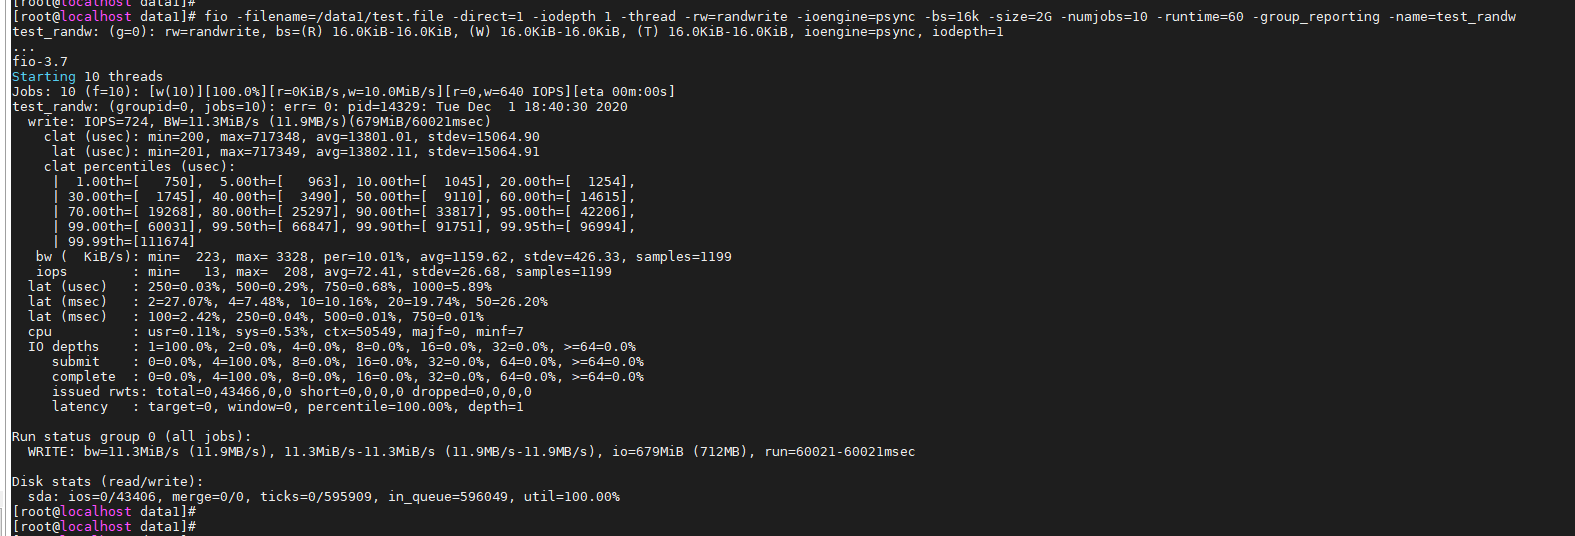
Task: Click the issued rwts totals line
Action: pos(291,392)
